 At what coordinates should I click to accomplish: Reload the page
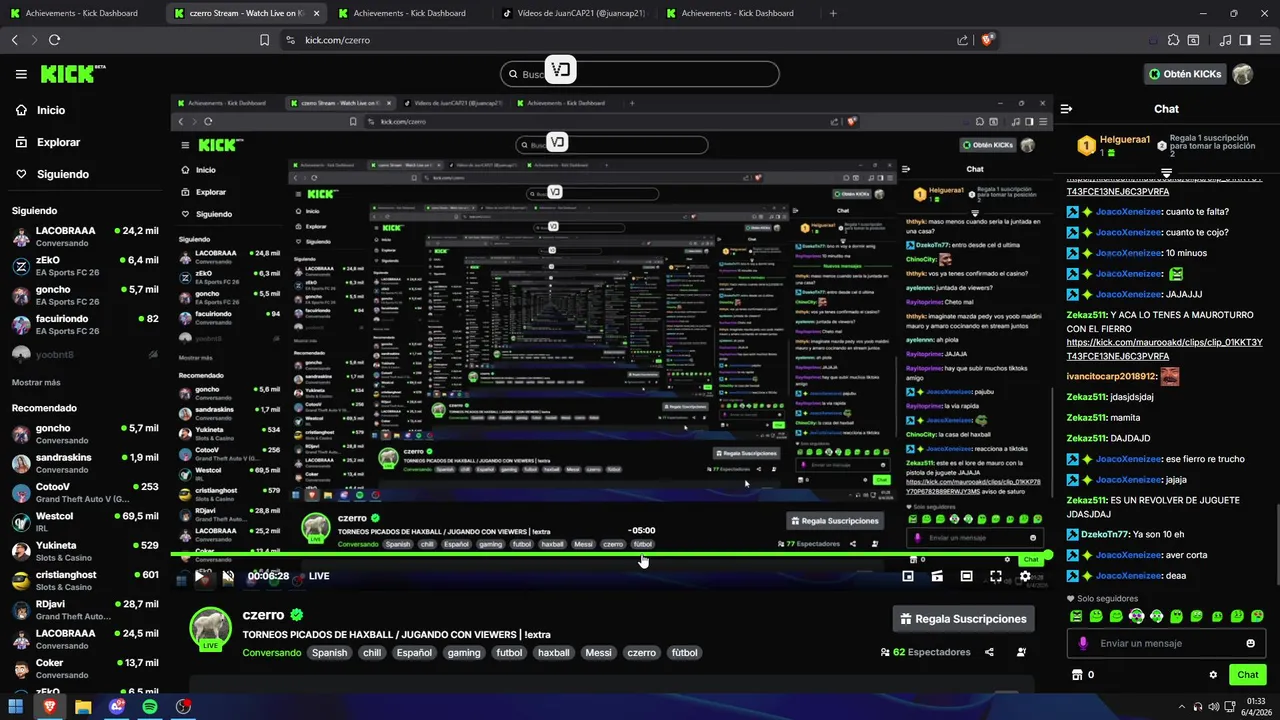coord(54,40)
